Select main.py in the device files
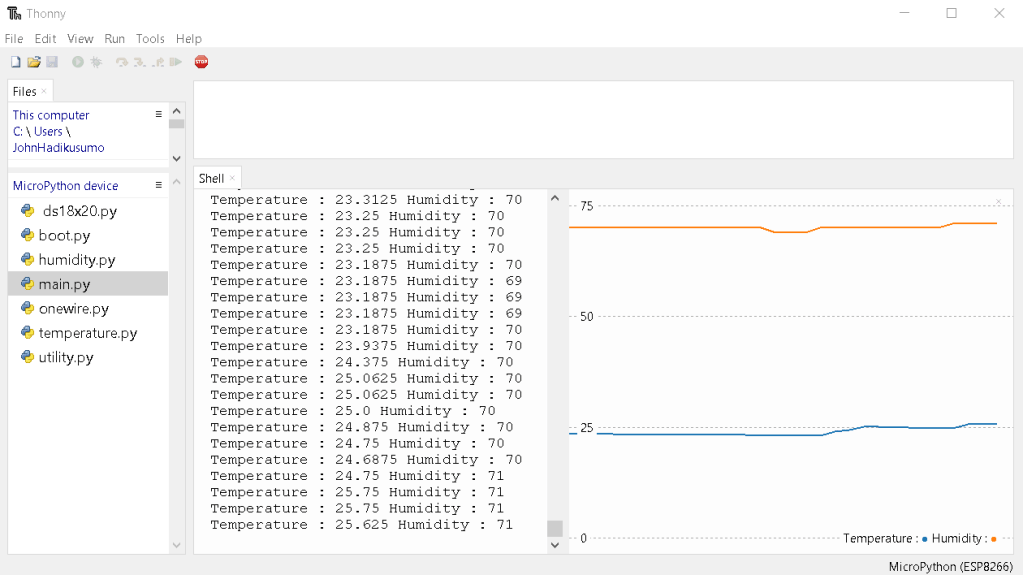 pyautogui.click(x=64, y=284)
